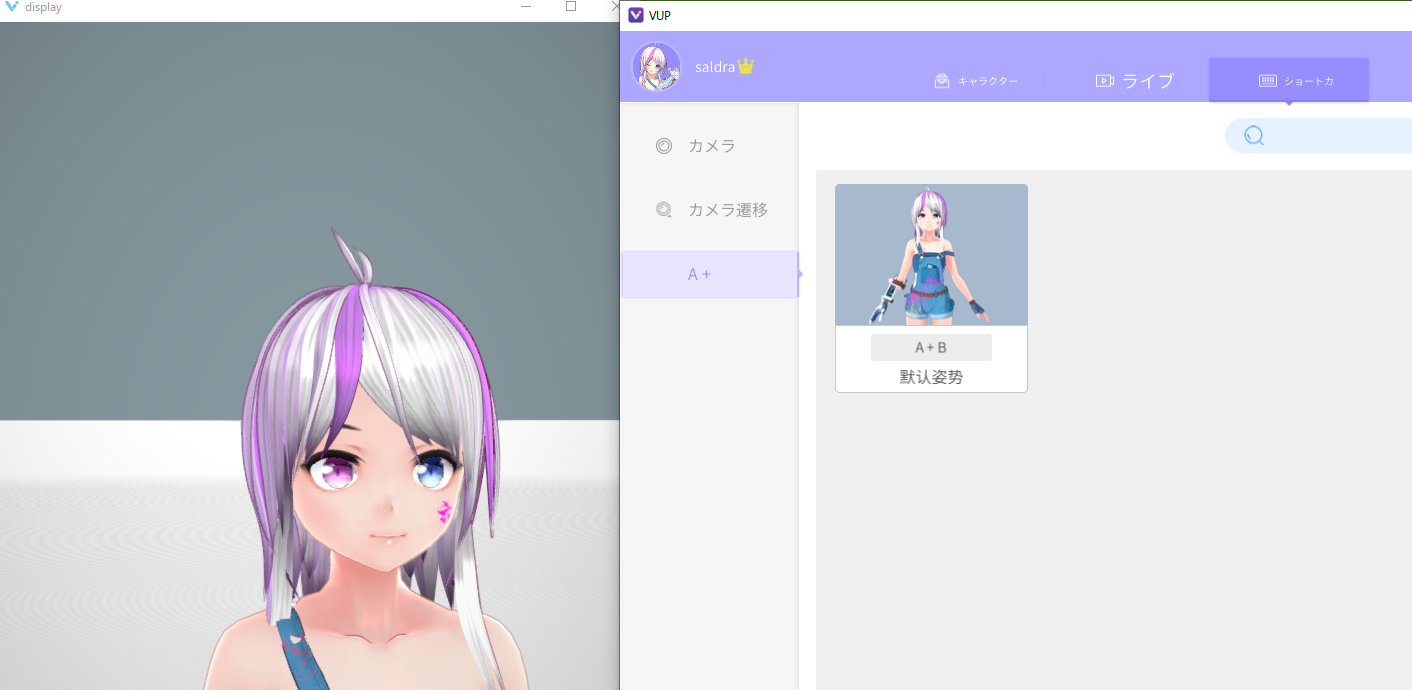Screen dimensions: 1412x690
Task: Open the カメラ遷移 sidebar item
Action: 710,210
